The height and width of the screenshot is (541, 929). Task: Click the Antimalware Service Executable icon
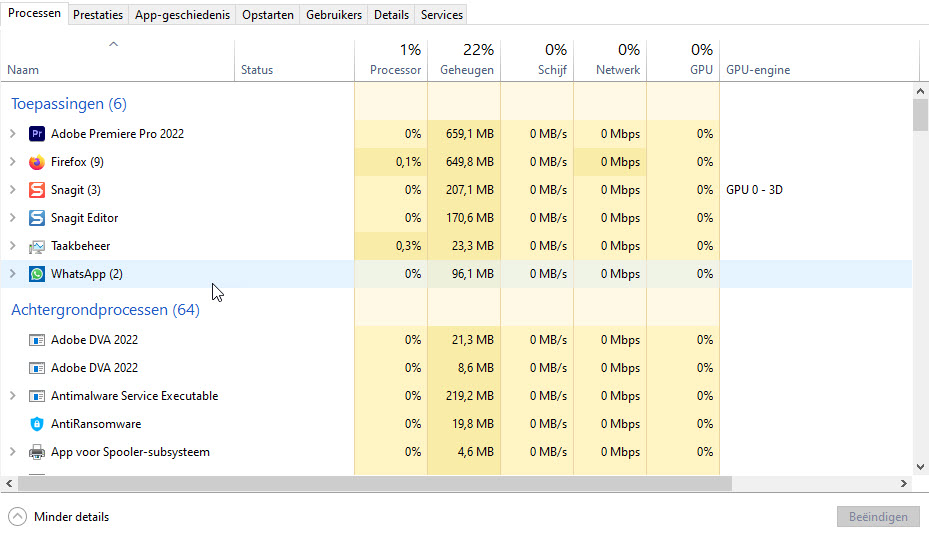37,396
